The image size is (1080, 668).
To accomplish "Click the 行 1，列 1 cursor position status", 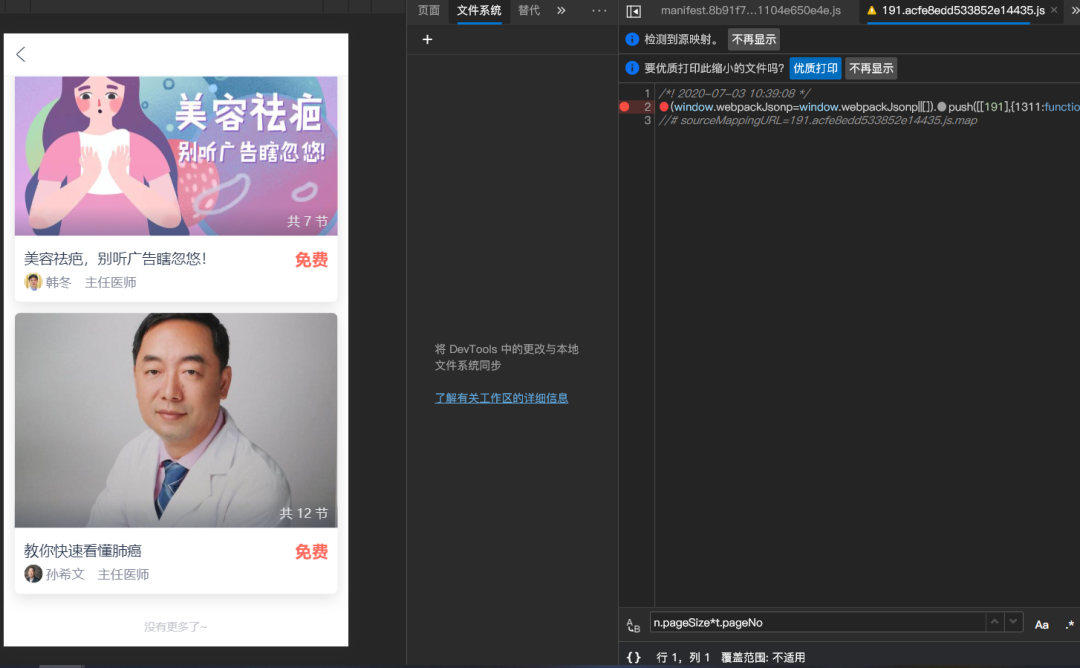I will coord(683,657).
